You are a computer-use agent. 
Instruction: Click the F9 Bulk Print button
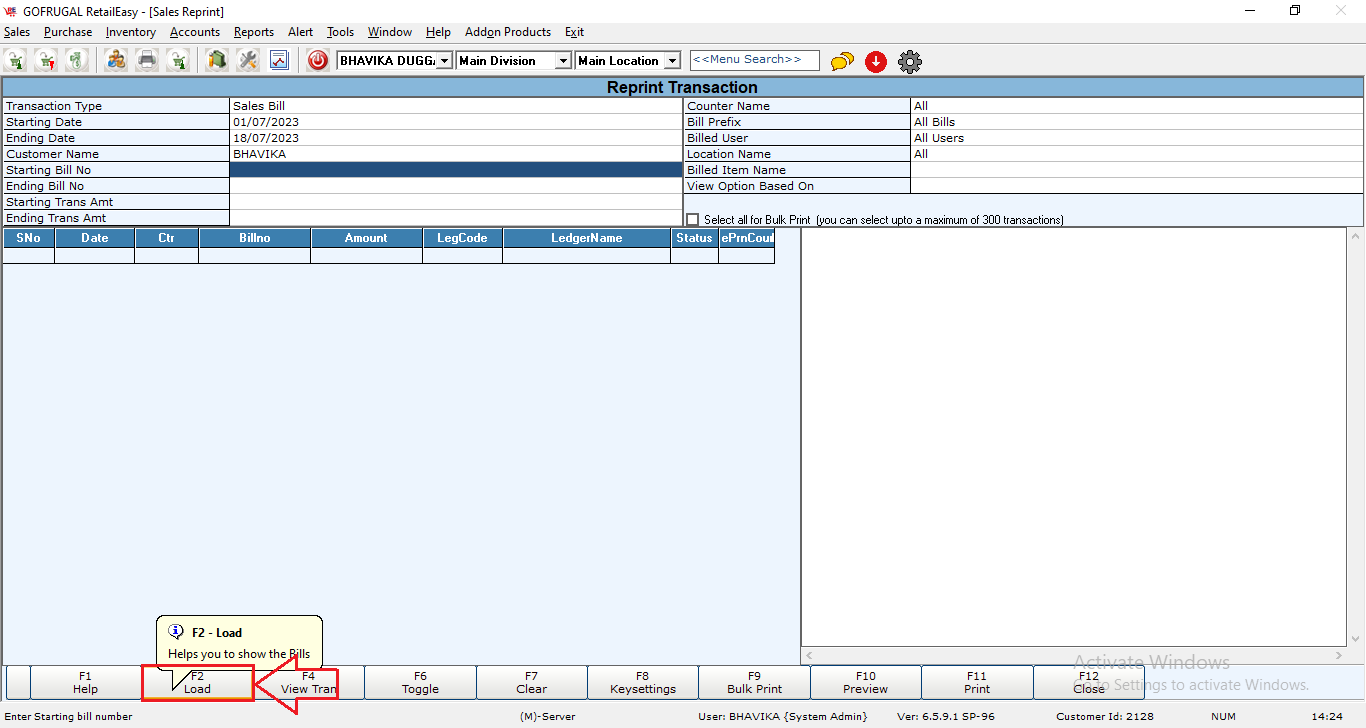754,682
